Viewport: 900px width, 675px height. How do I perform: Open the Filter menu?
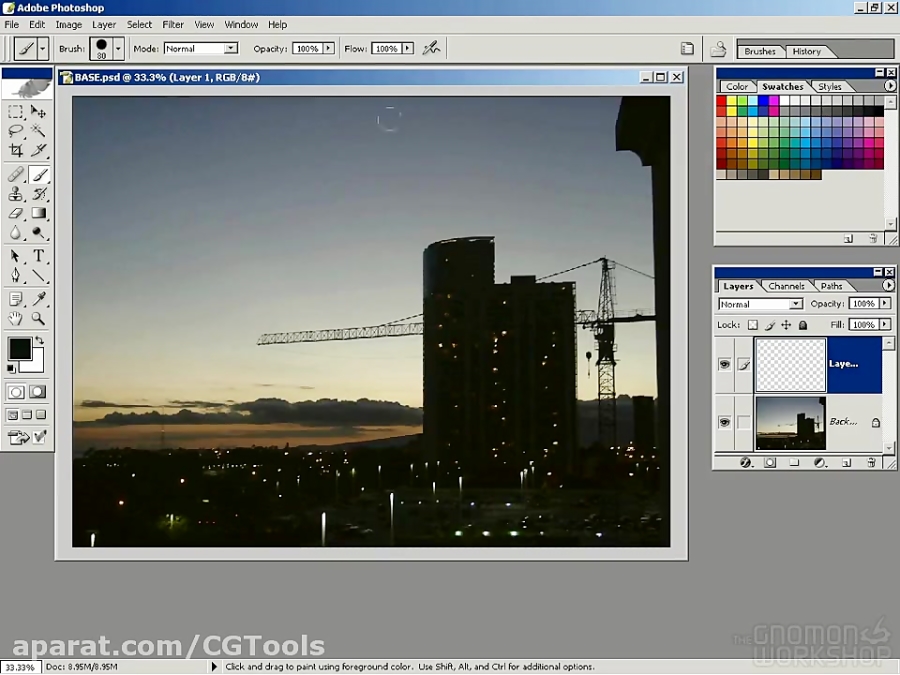click(173, 24)
